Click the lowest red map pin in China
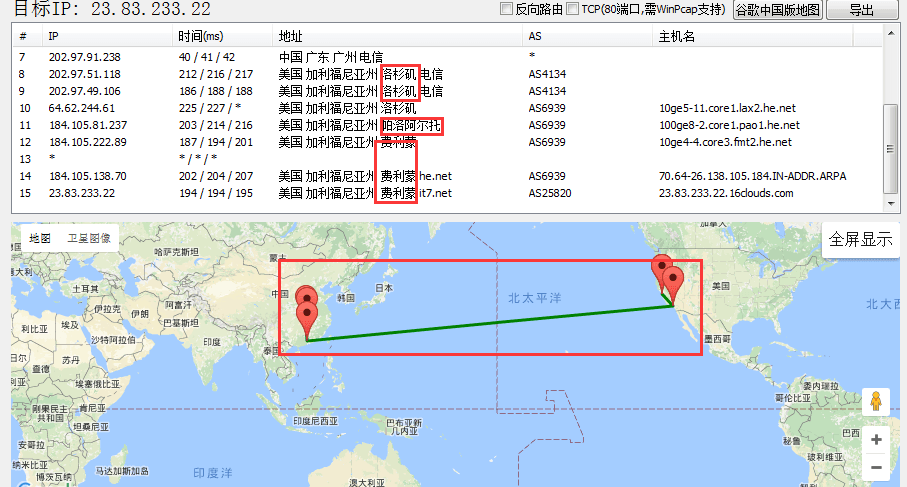This screenshot has height=487, width=907. (306, 317)
